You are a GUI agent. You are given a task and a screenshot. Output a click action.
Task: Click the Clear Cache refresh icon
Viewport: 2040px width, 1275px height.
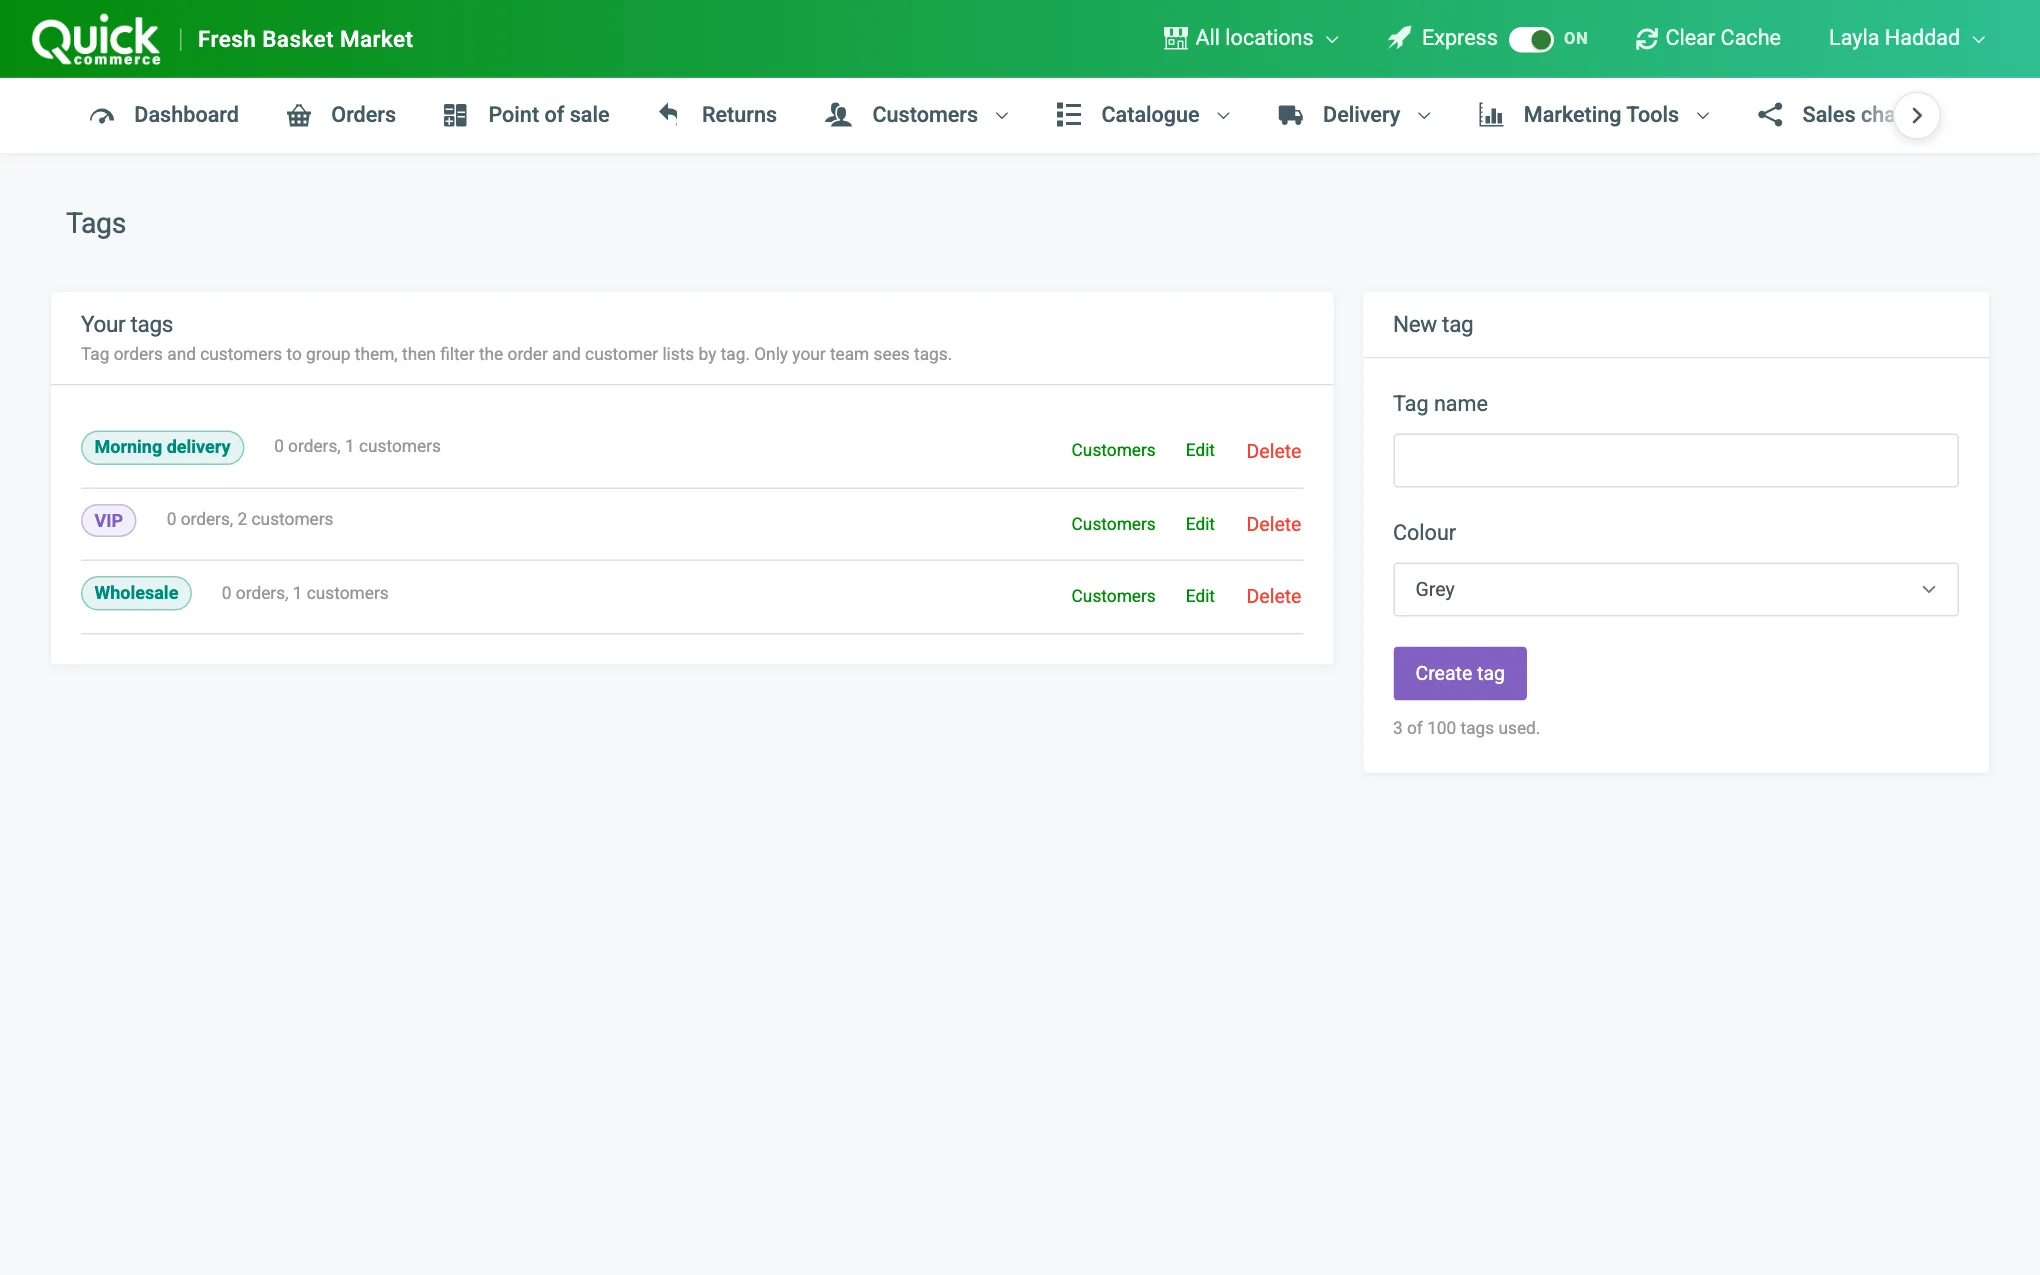1646,39
